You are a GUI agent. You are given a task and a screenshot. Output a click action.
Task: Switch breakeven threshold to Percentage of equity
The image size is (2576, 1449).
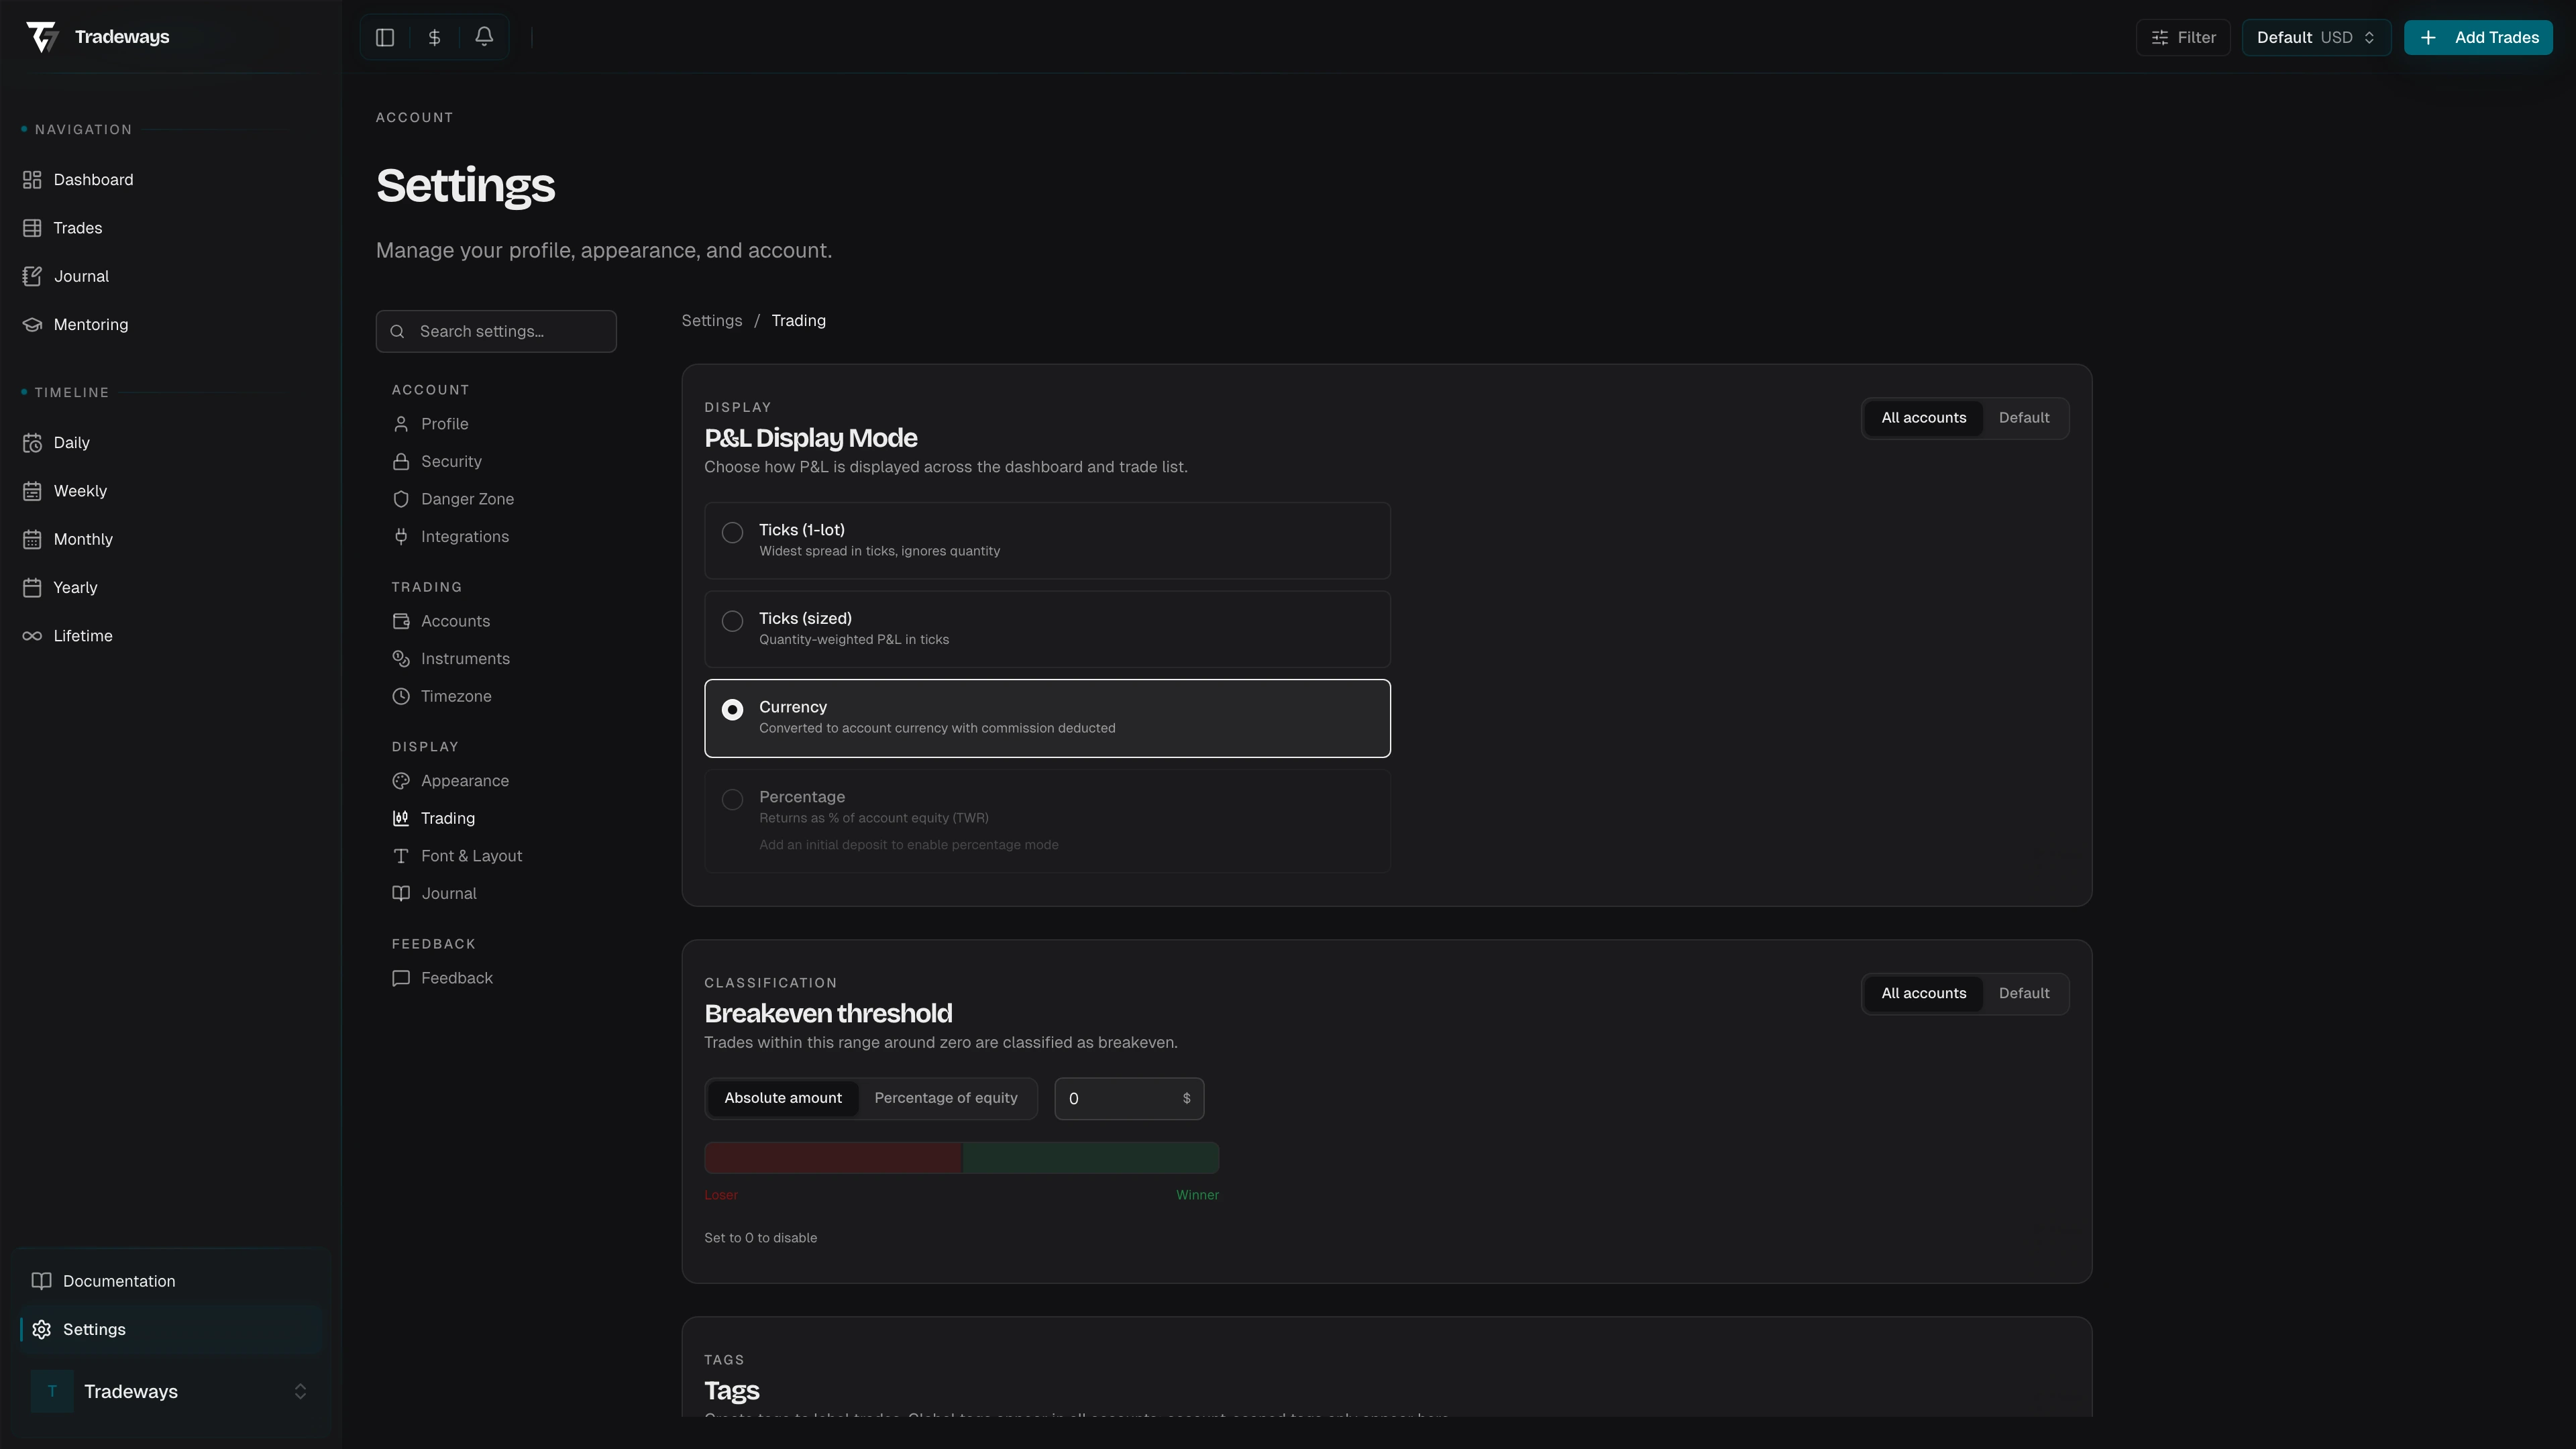coord(946,1098)
